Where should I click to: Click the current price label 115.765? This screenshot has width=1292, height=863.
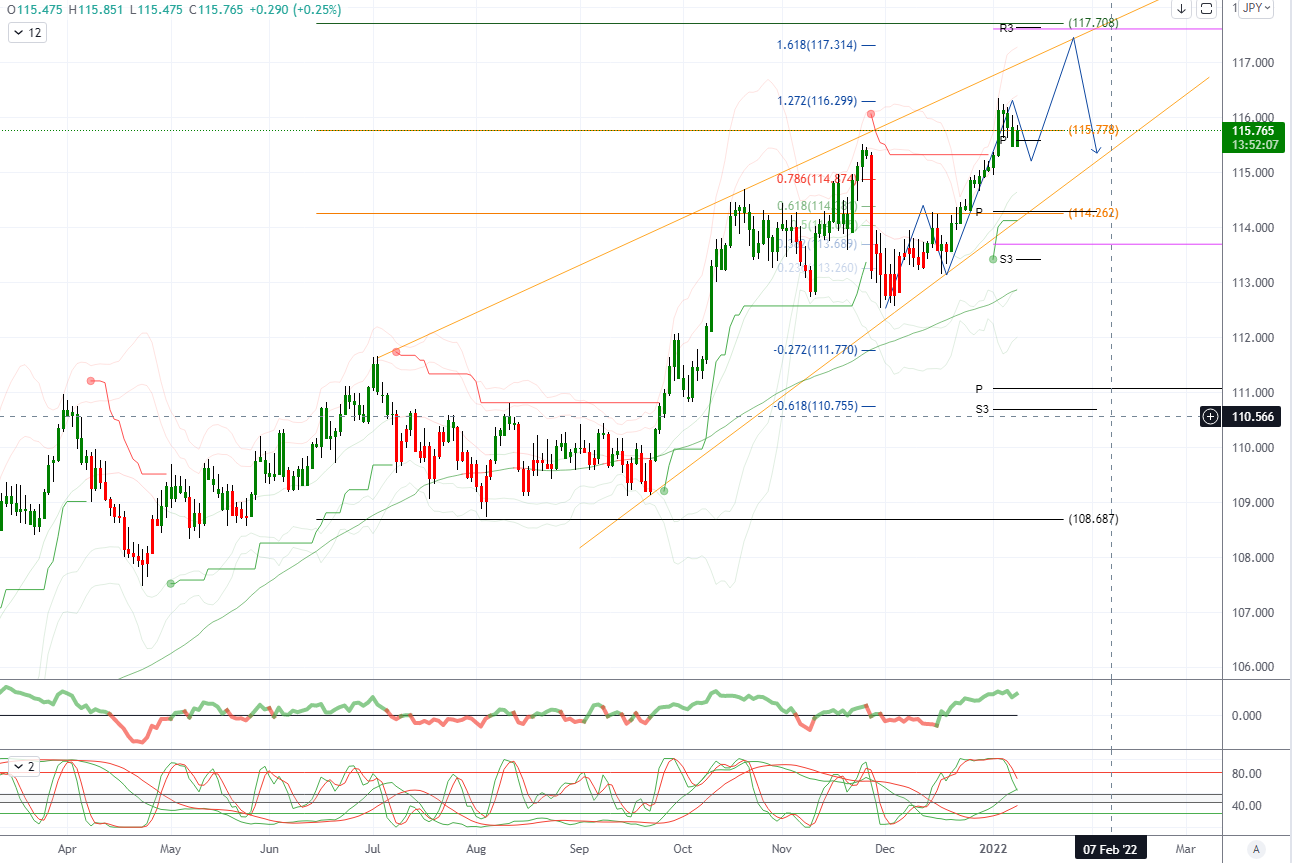1253,131
